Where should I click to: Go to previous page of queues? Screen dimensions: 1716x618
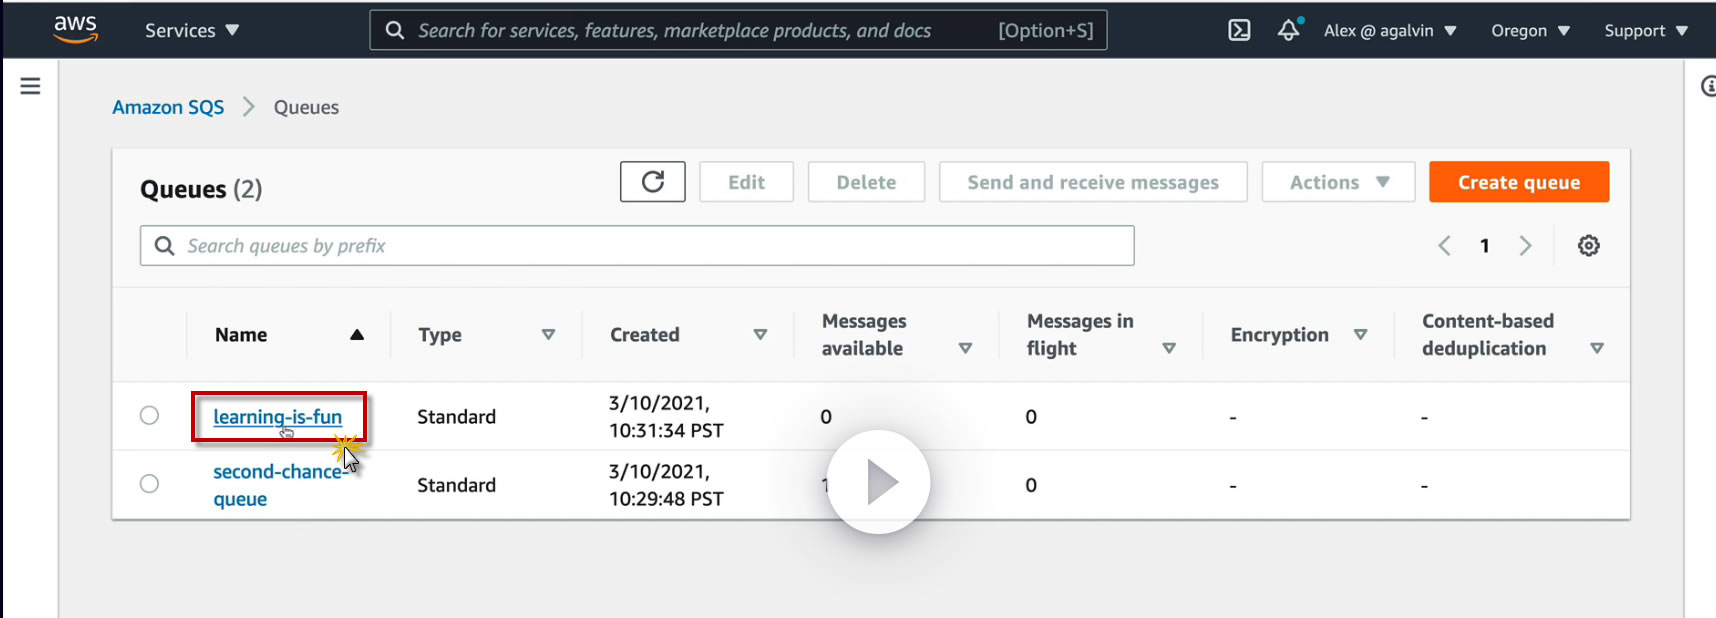coord(1444,246)
